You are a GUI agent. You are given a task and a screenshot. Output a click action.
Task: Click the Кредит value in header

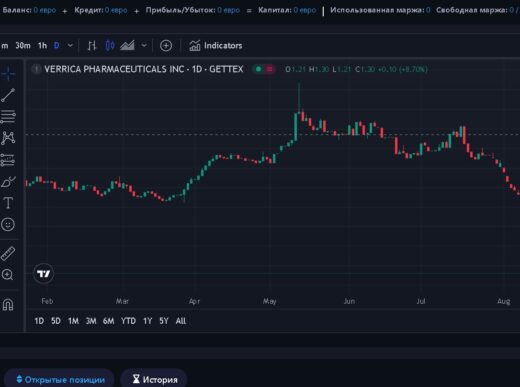point(116,10)
